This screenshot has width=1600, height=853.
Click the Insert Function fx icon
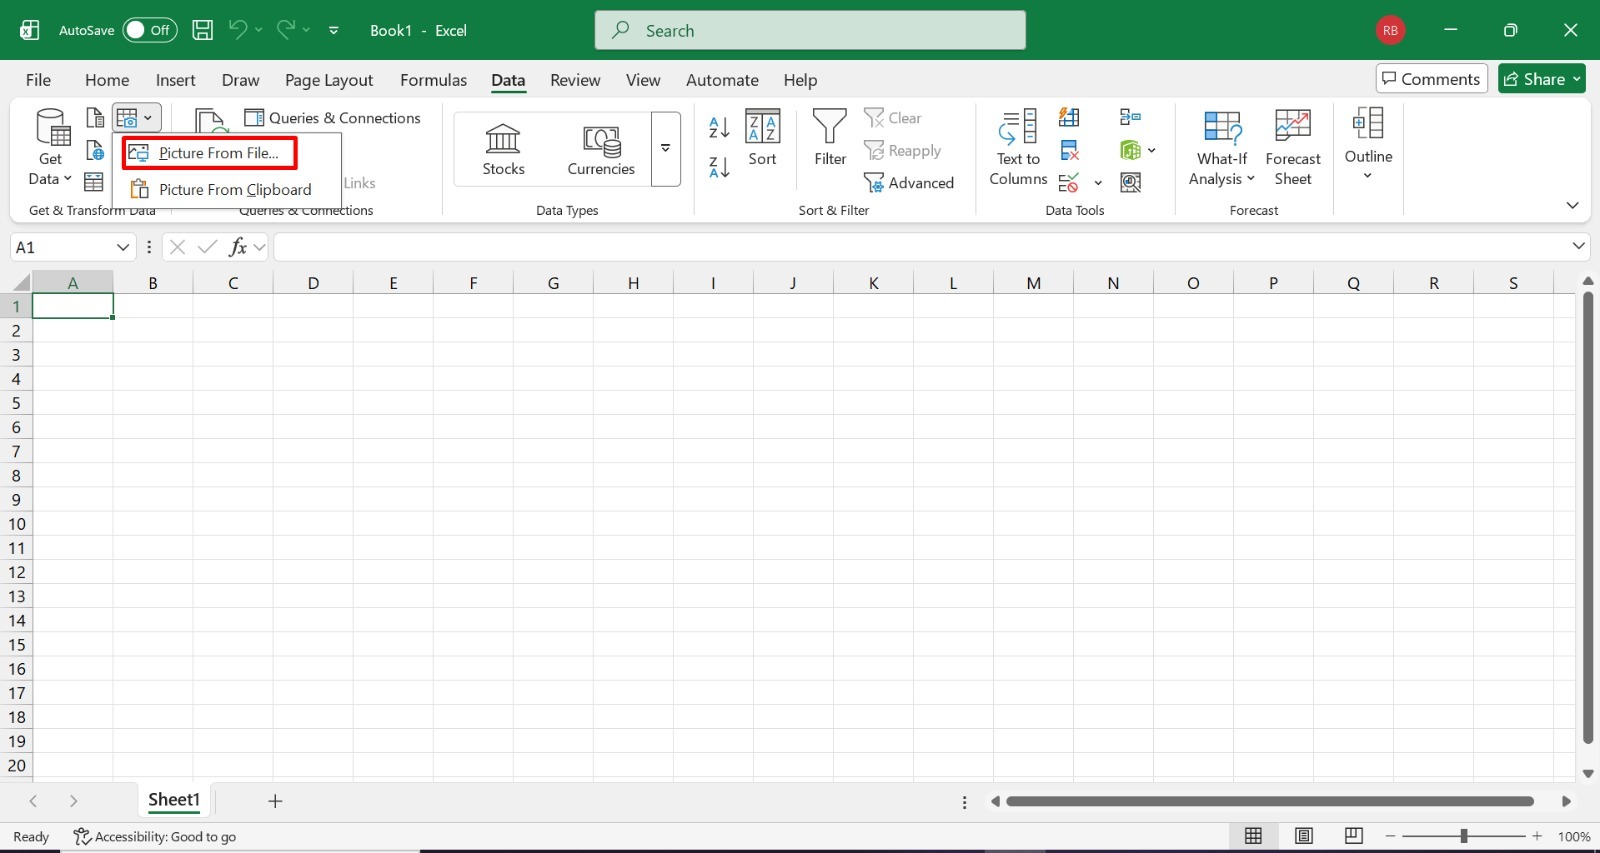pyautogui.click(x=238, y=247)
